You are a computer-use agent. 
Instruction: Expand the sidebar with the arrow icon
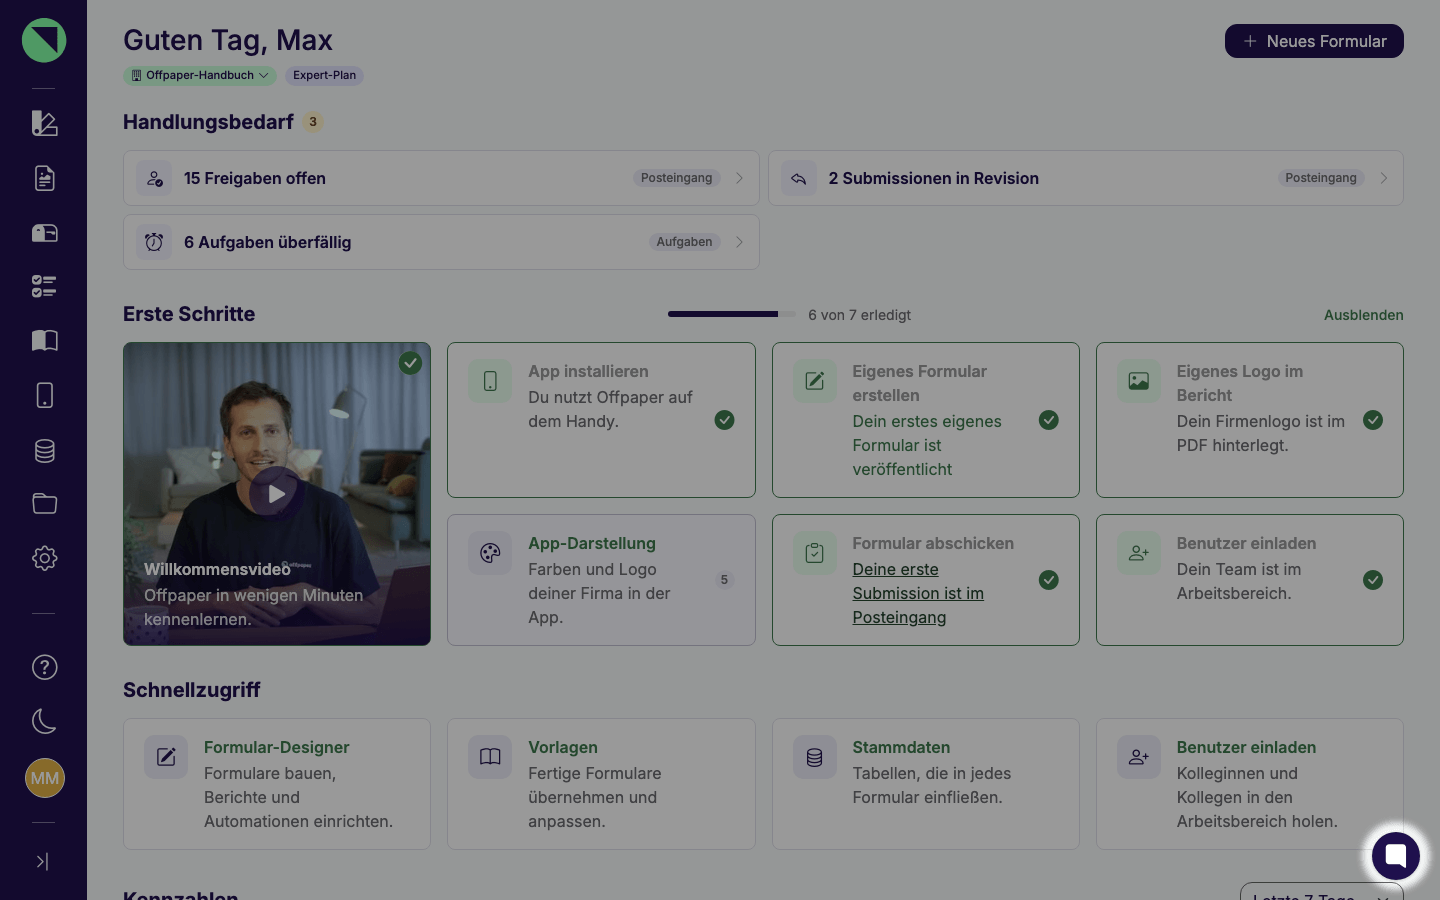(x=42, y=861)
